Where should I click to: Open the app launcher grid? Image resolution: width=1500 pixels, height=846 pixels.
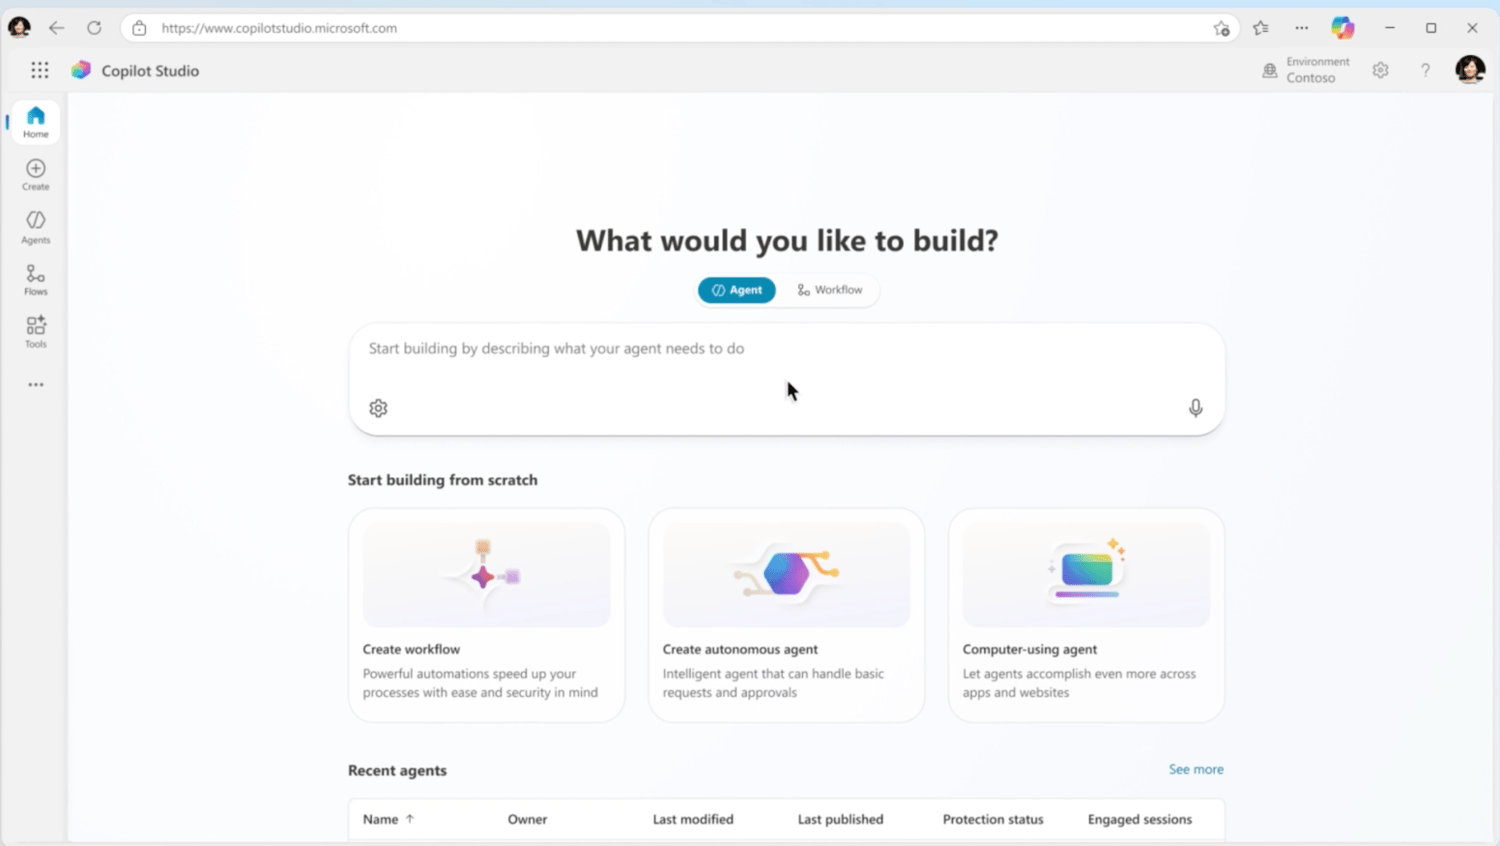[40, 70]
